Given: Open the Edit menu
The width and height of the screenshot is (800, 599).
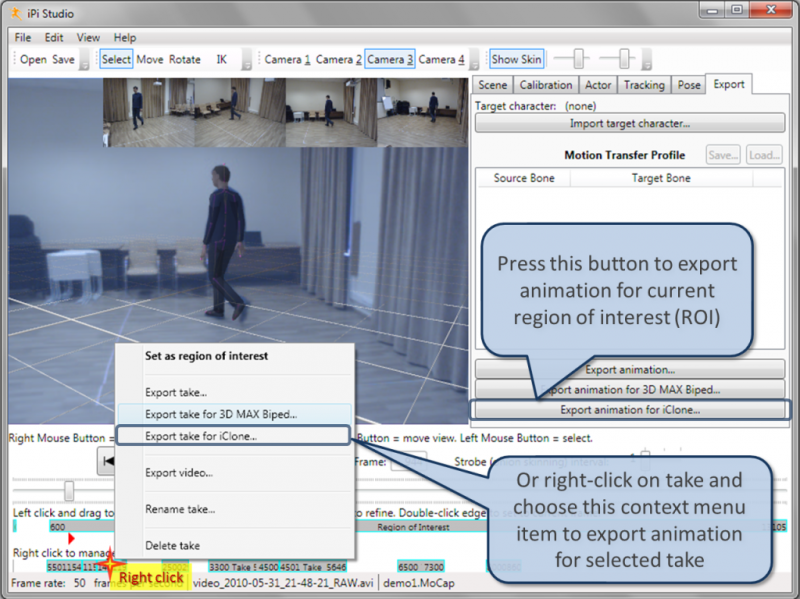Looking at the screenshot, I should pos(54,37).
